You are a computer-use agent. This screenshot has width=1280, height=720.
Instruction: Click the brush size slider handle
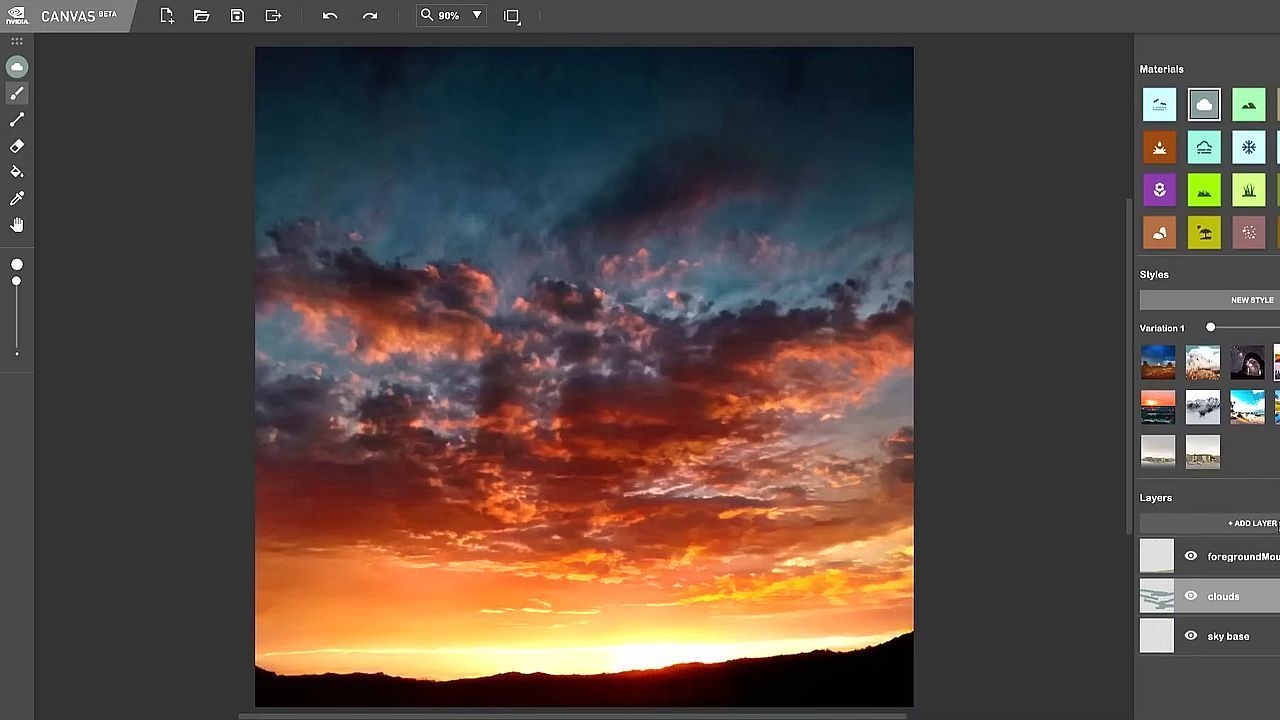(17, 282)
